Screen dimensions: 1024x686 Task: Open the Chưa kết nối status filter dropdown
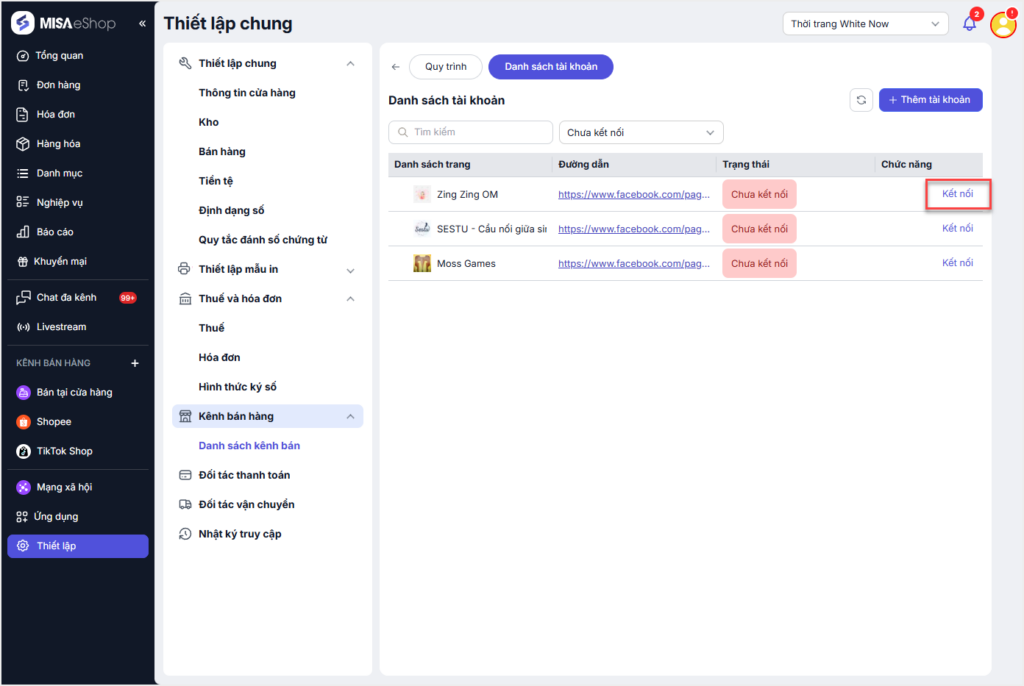tap(641, 132)
